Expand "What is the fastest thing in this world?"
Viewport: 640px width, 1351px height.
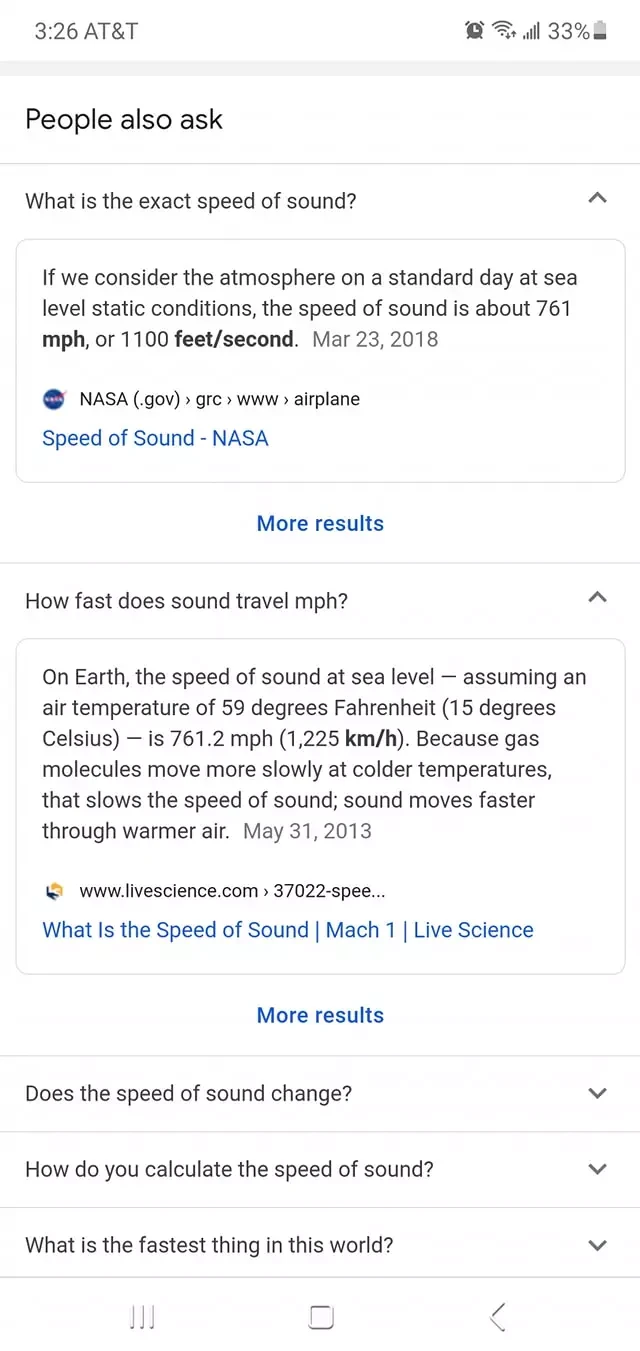[x=597, y=1245]
